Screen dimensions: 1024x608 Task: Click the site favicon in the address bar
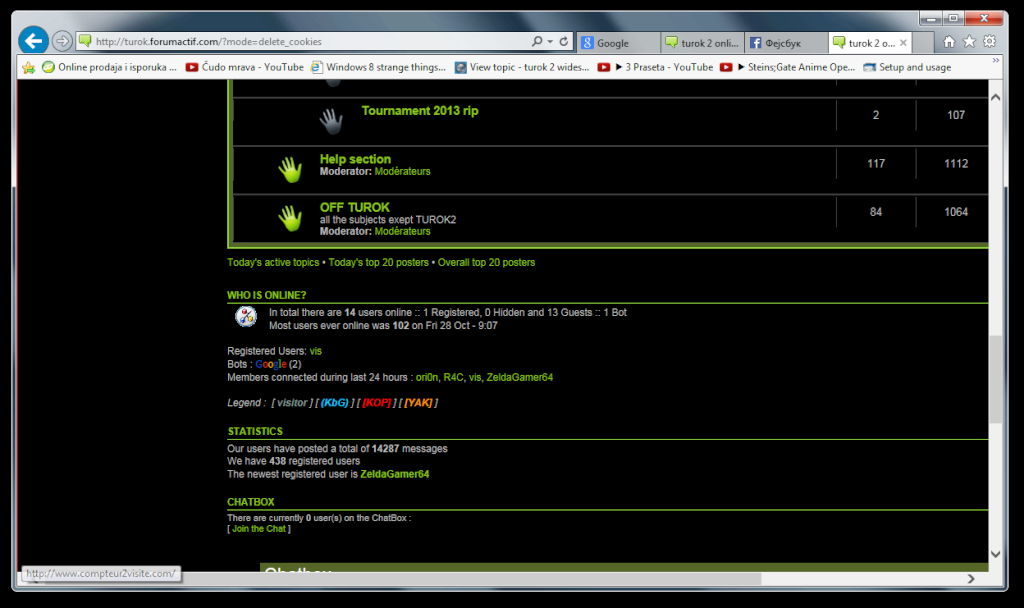tap(85, 41)
